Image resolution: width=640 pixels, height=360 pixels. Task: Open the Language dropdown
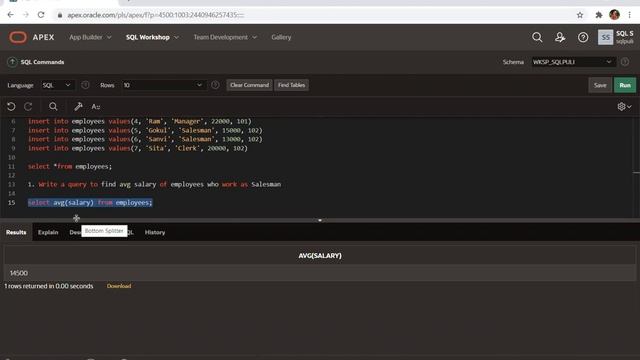(x=57, y=85)
